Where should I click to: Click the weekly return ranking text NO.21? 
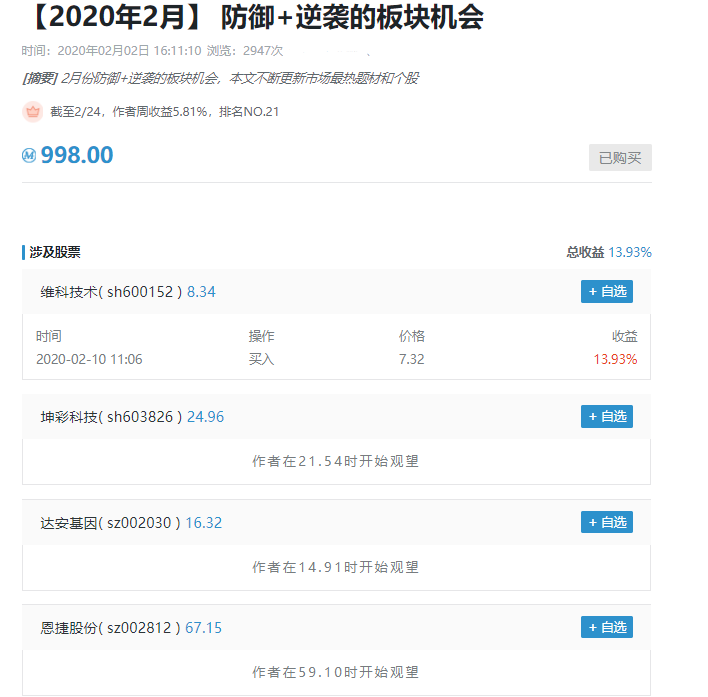[164, 112]
